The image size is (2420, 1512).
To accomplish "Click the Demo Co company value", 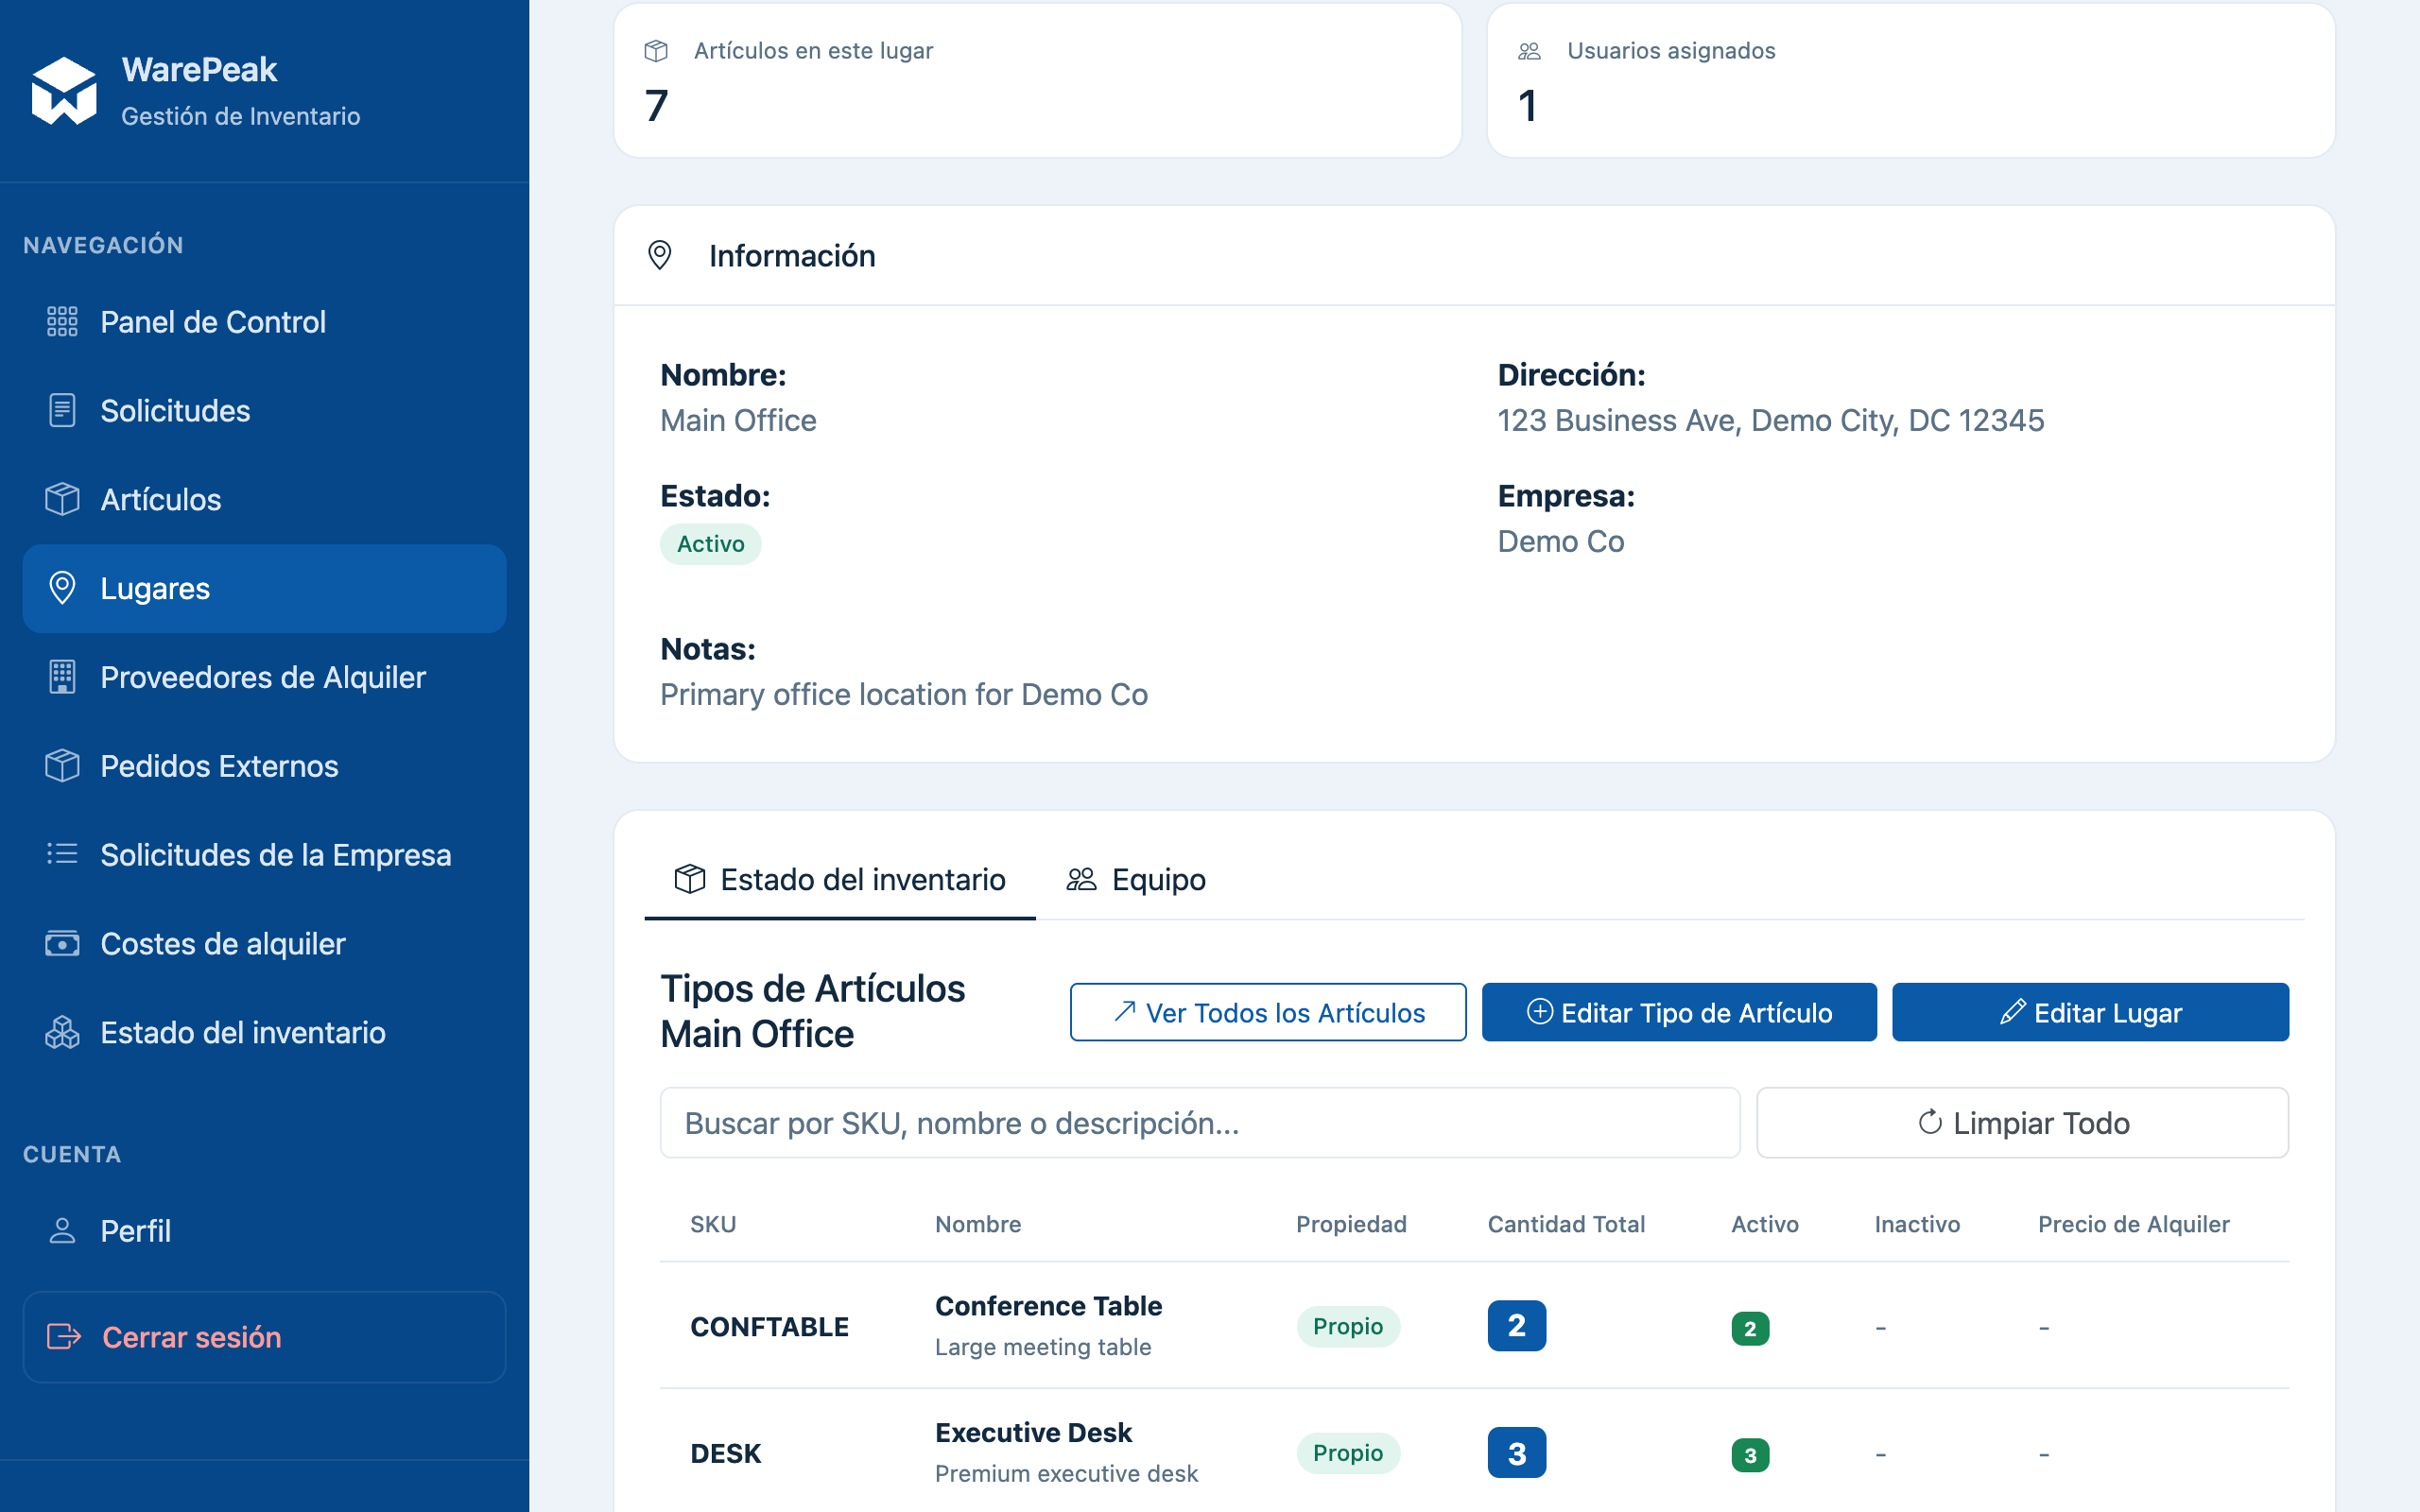I will 1560,541.
